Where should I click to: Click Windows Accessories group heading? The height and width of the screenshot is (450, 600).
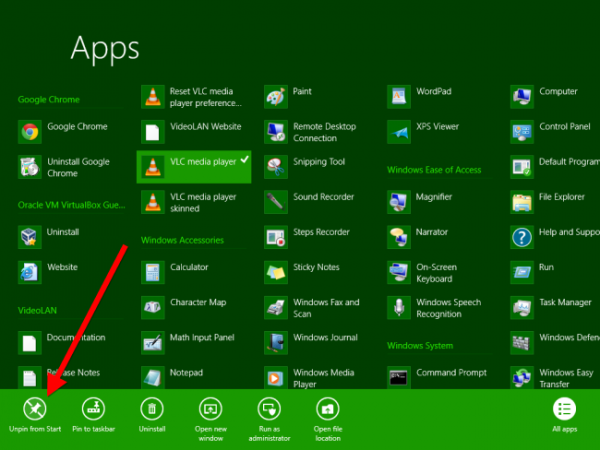tap(182, 240)
